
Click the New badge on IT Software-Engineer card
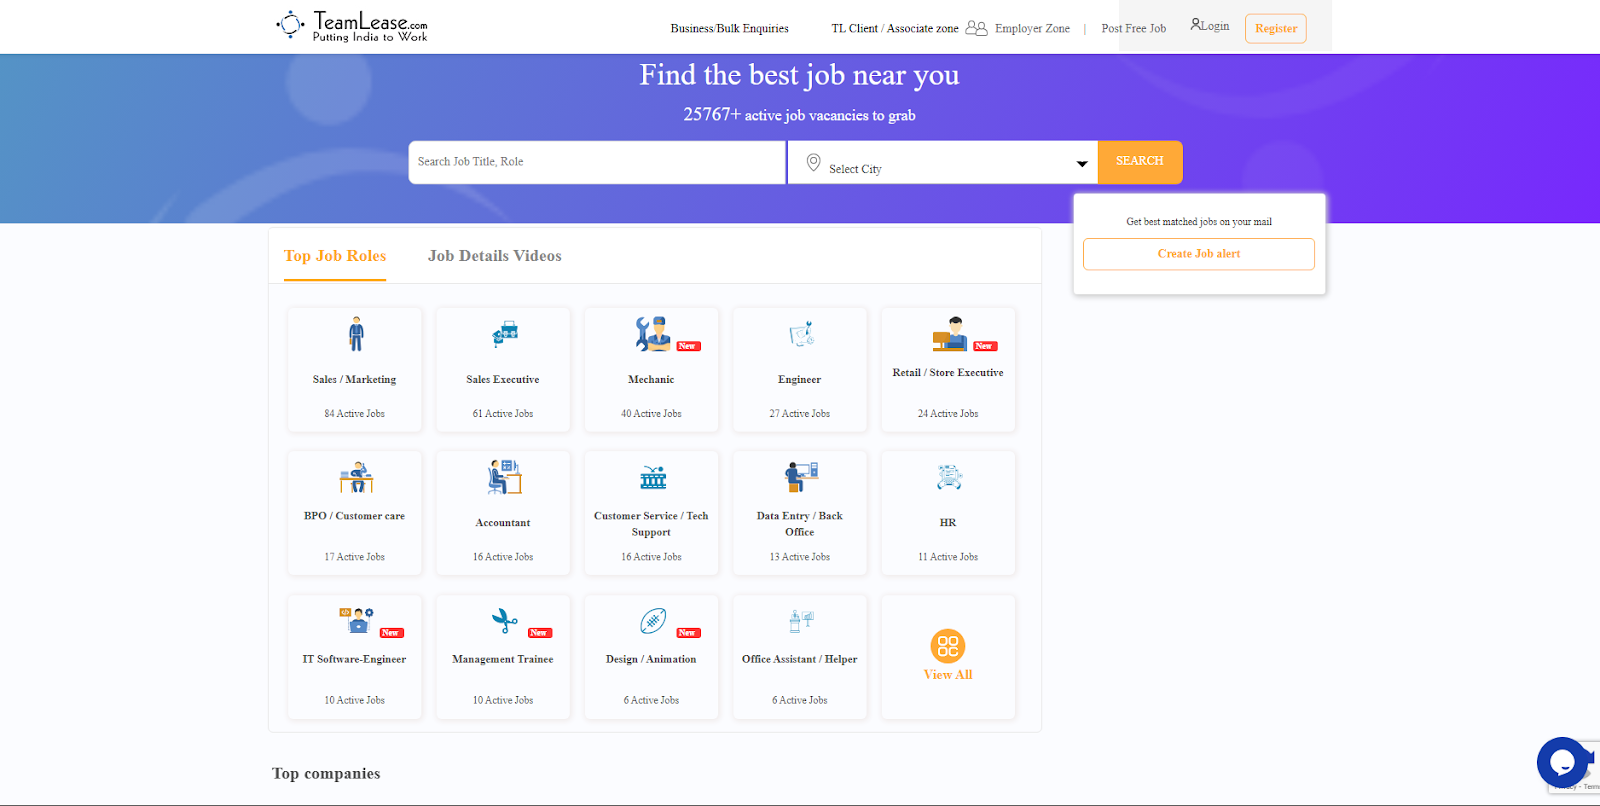pyautogui.click(x=391, y=633)
